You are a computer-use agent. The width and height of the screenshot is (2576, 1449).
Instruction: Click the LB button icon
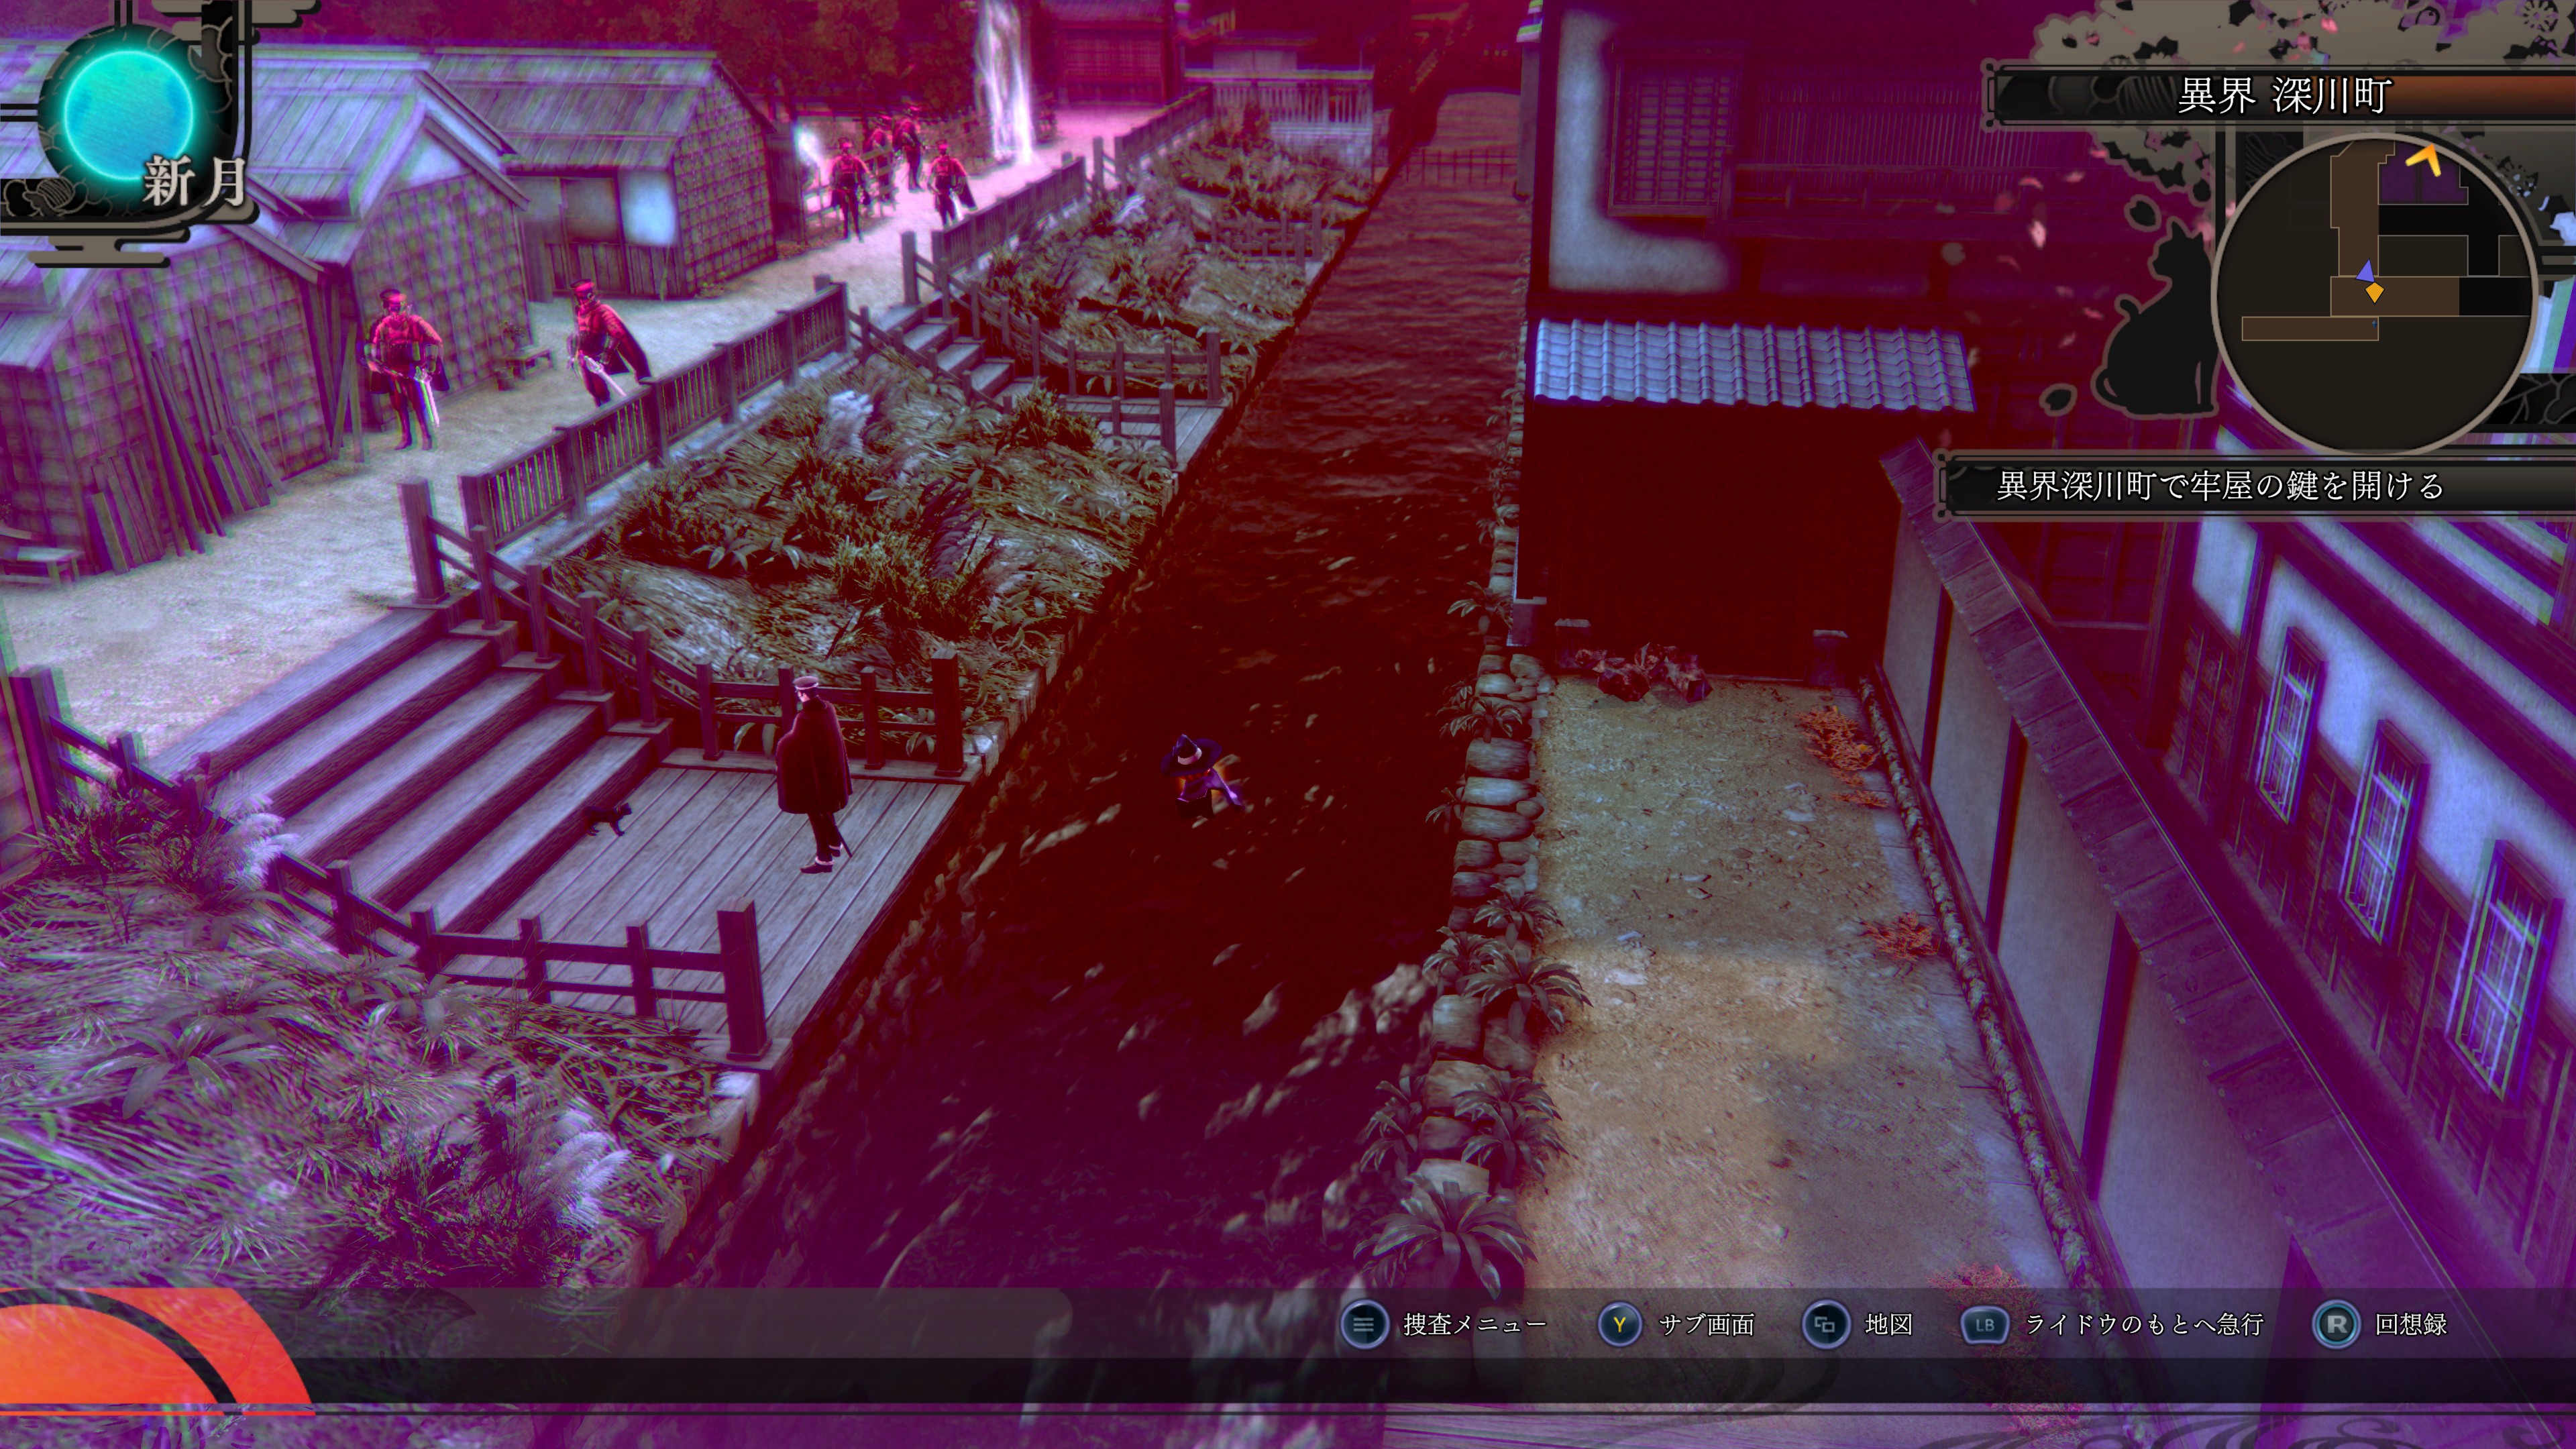[x=1985, y=1325]
